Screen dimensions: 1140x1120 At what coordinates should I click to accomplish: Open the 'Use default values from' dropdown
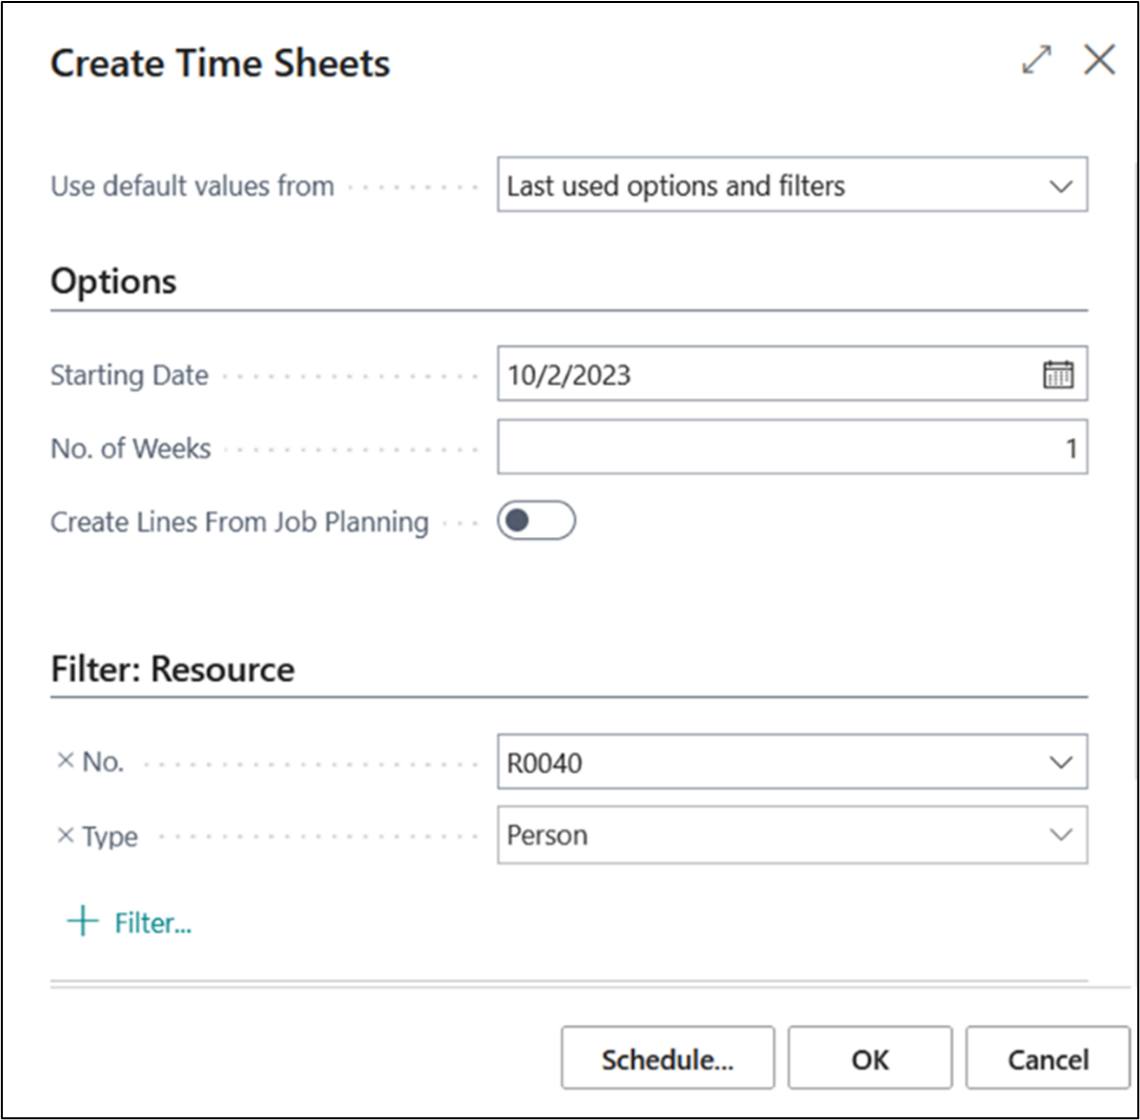click(1060, 186)
